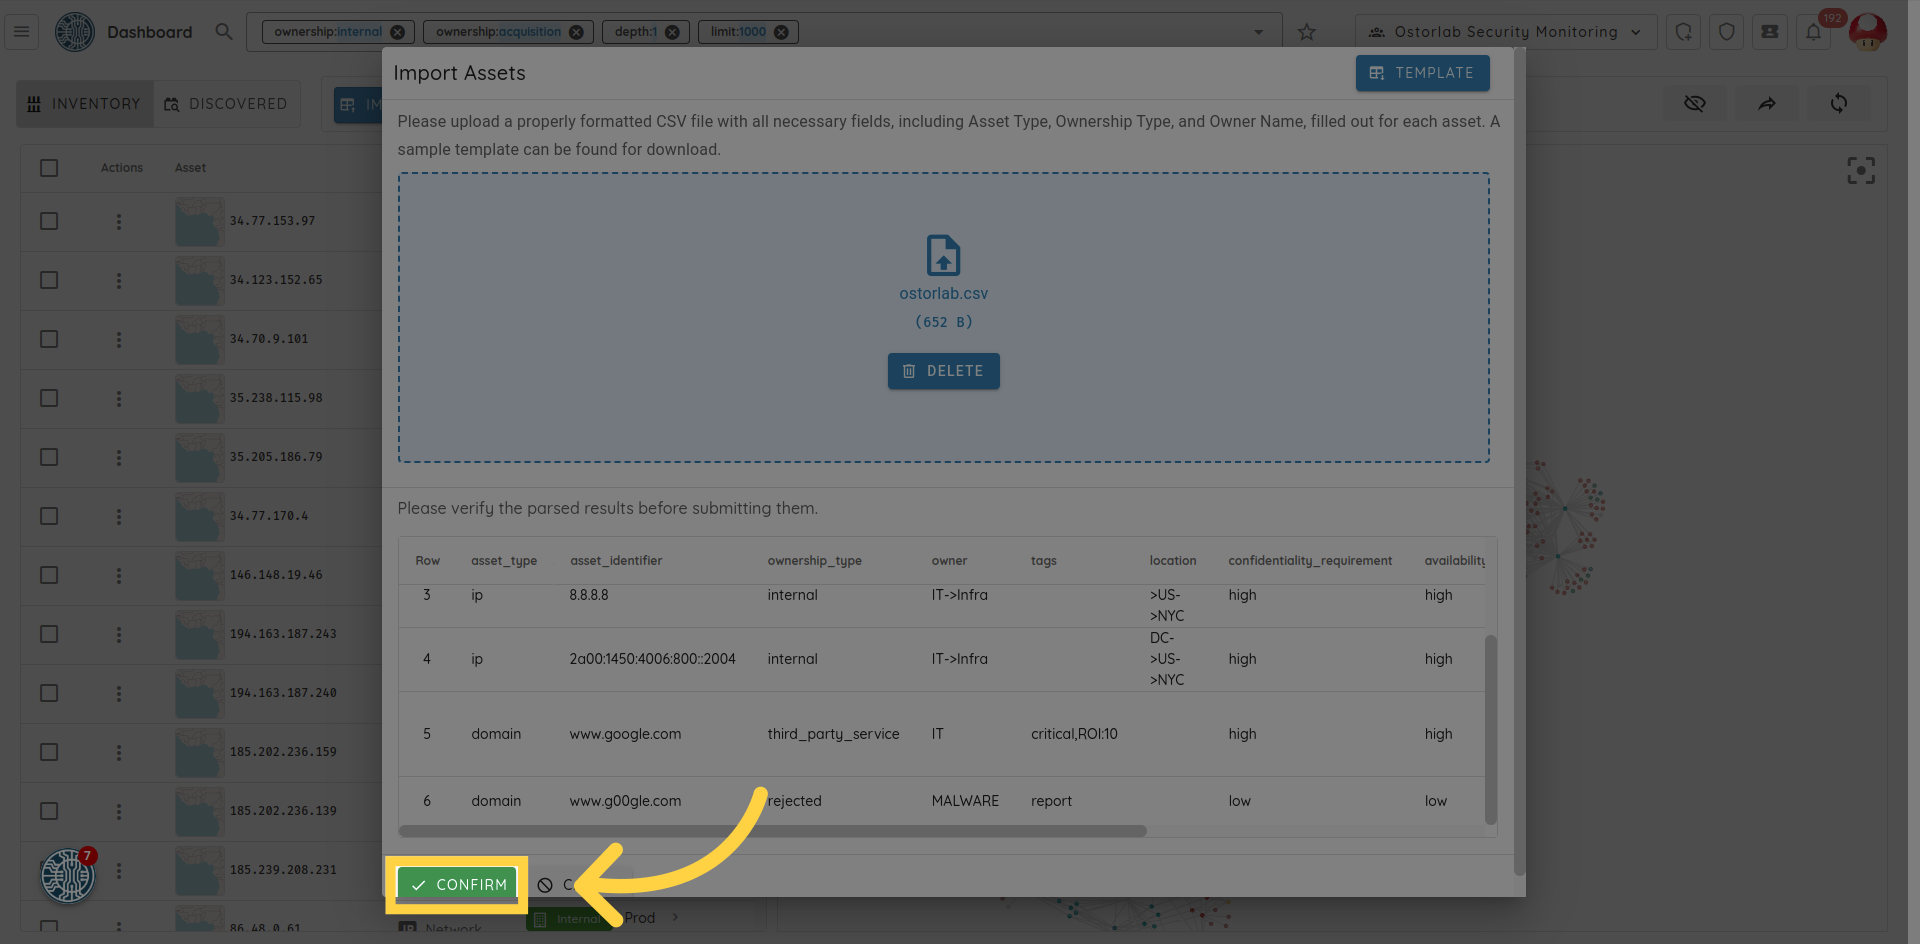
Task: Click the parsed results horizontal scrollbar
Action: [x=772, y=831]
